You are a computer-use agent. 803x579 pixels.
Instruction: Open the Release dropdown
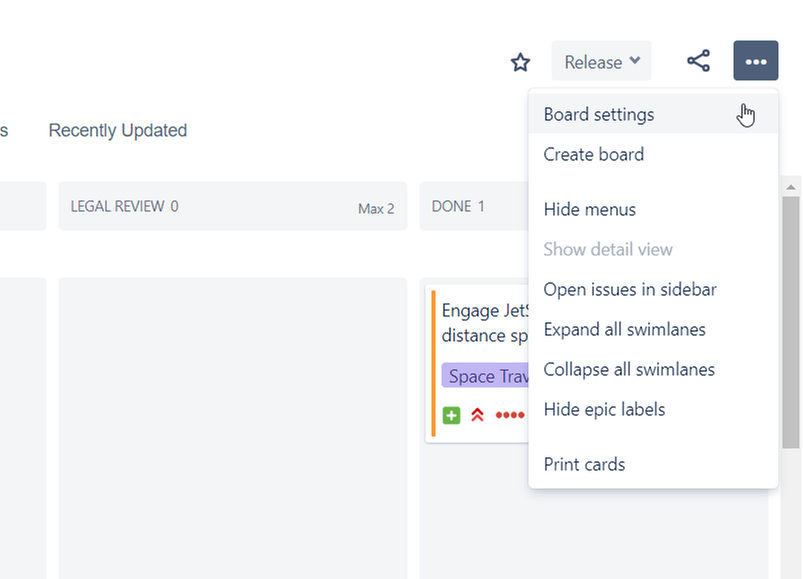[600, 61]
